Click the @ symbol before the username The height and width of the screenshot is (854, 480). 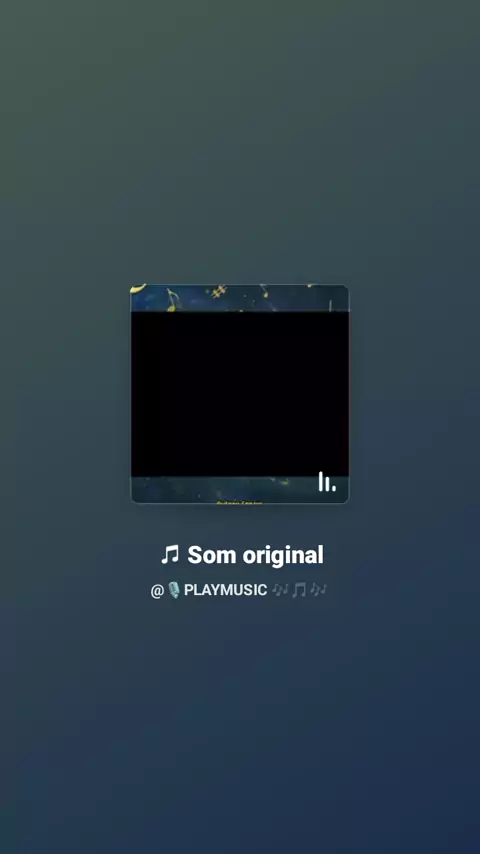[x=157, y=590]
